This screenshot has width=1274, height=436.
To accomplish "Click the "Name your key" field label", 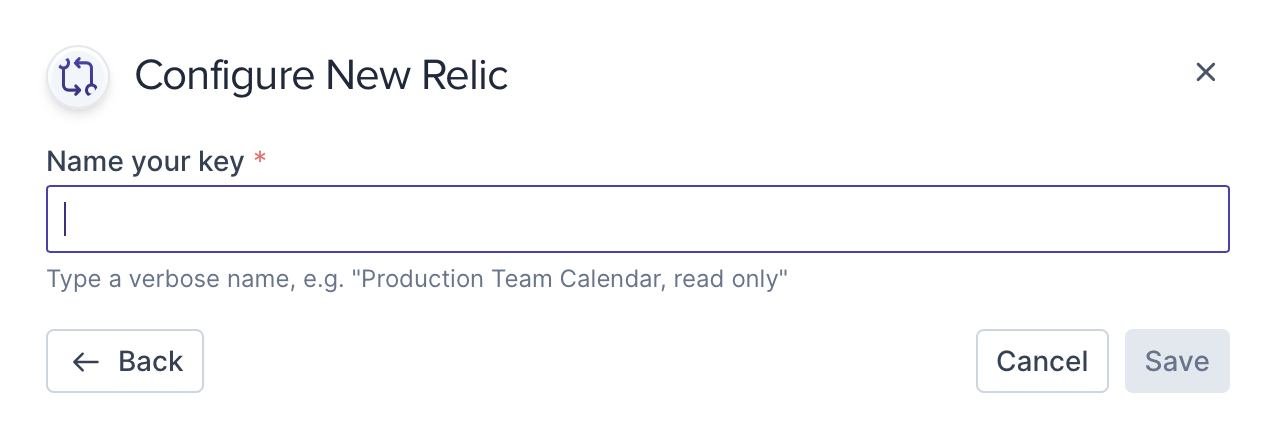I will 145,162.
